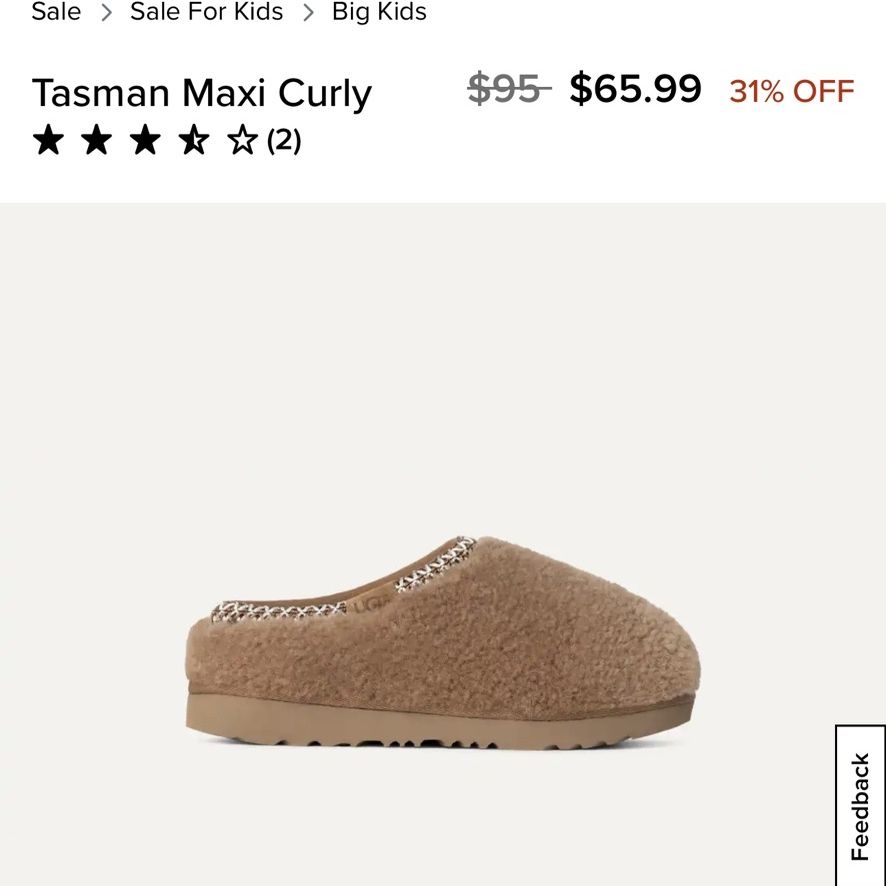Click chevron before Big Kids breadcrumb
Screen dimensions: 886x886
[x=308, y=12]
